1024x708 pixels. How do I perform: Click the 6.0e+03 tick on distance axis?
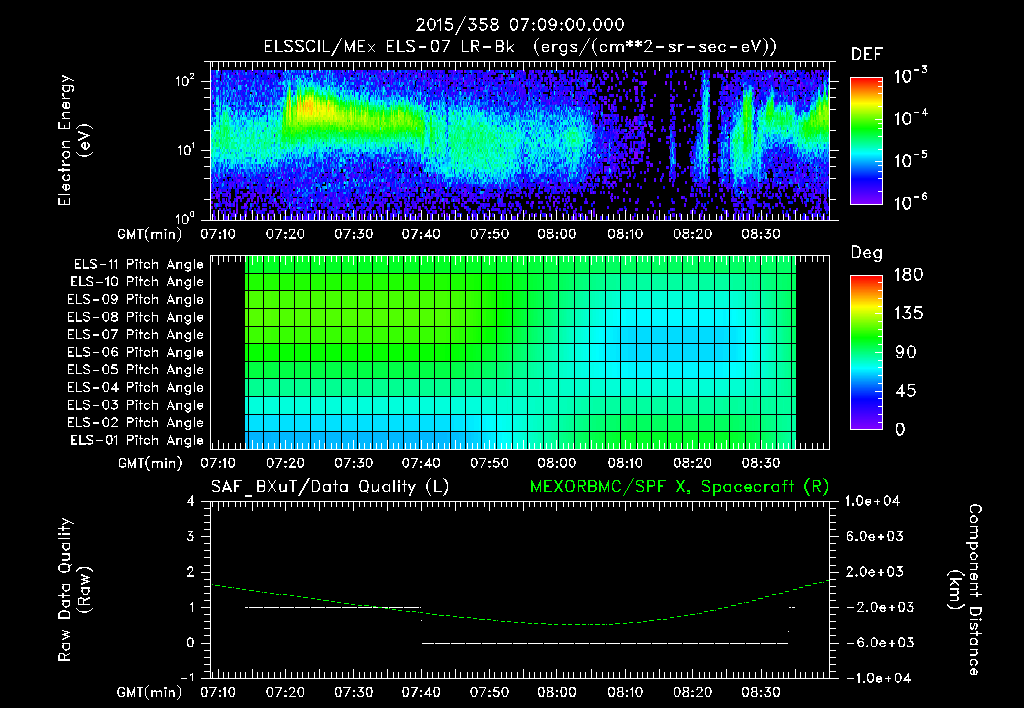coord(874,536)
